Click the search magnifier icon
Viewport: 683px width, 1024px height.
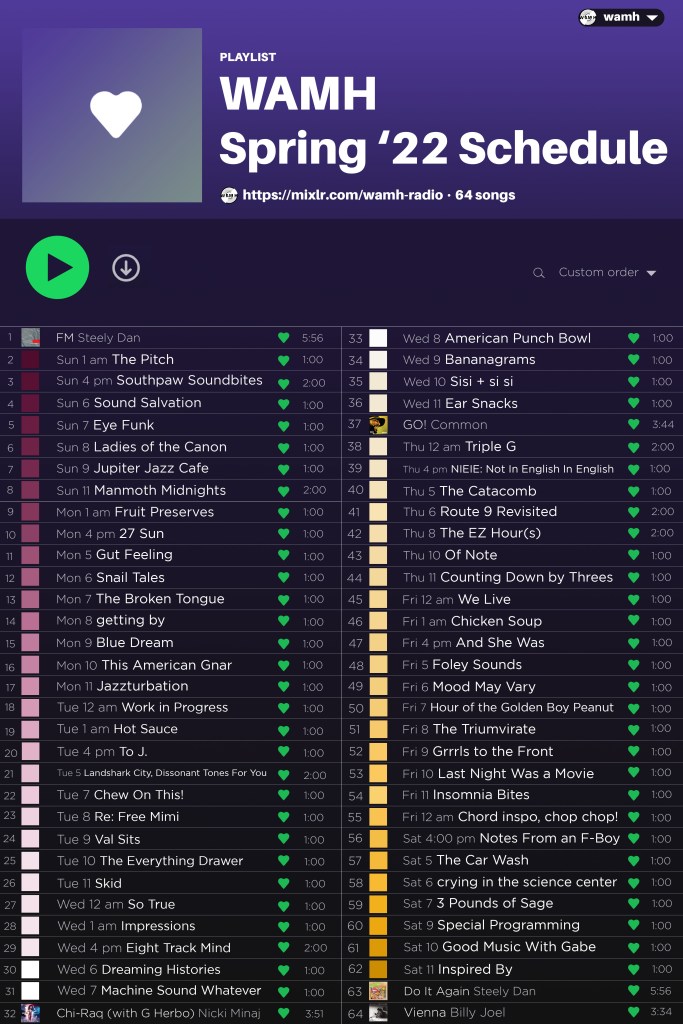[539, 273]
